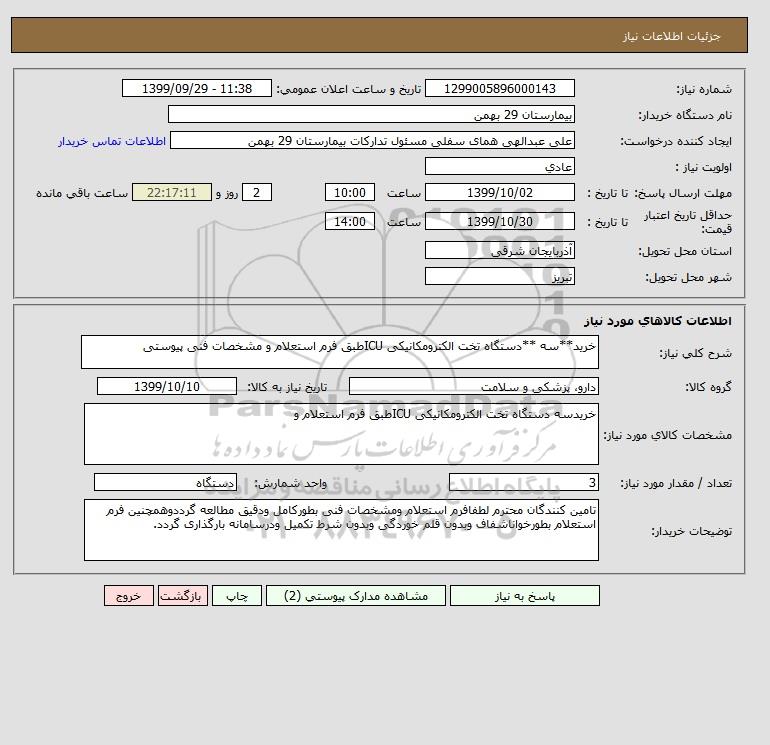Click delivery province field آذربایجان شرقی
The height and width of the screenshot is (745, 770).
[499, 250]
